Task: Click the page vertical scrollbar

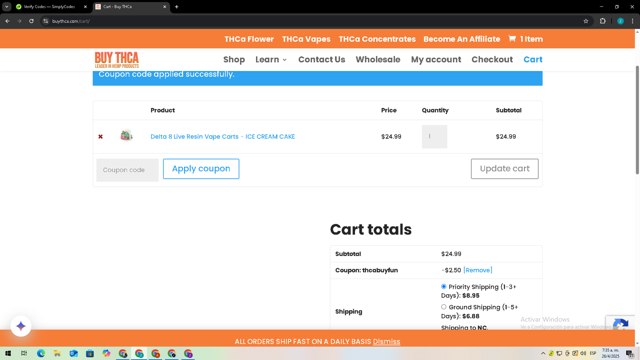Action: click(x=637, y=120)
